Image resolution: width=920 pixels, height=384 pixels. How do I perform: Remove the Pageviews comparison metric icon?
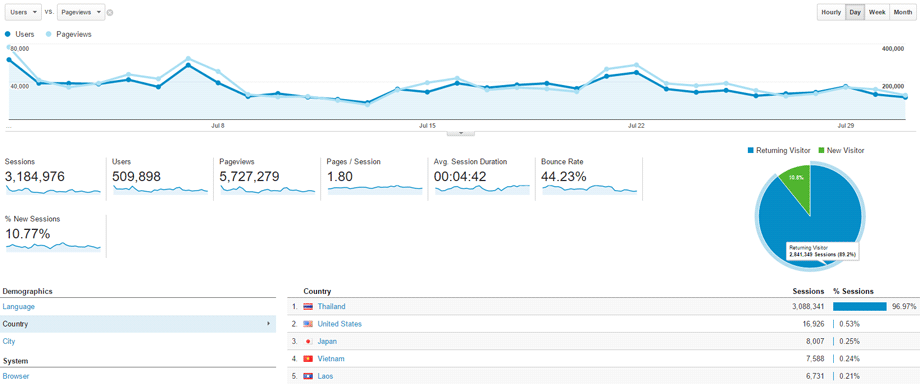click(110, 12)
